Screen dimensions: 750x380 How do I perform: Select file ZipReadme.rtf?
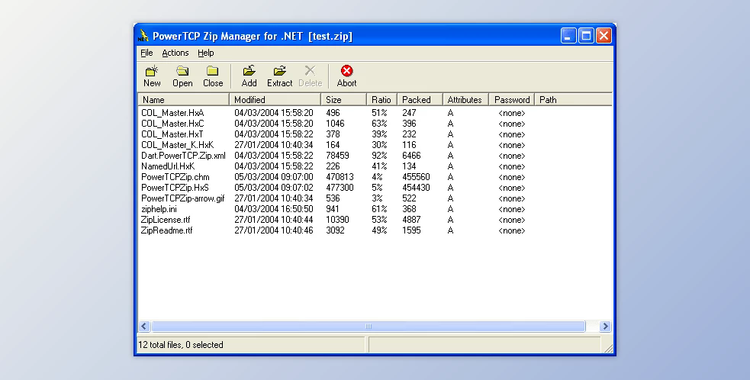pyautogui.click(x=166, y=230)
